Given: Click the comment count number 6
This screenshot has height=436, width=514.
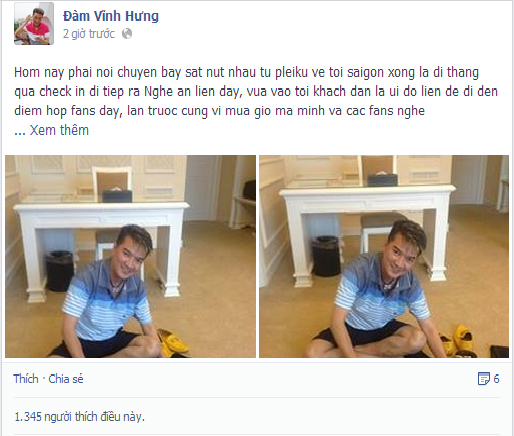Looking at the screenshot, I should pos(496,379).
